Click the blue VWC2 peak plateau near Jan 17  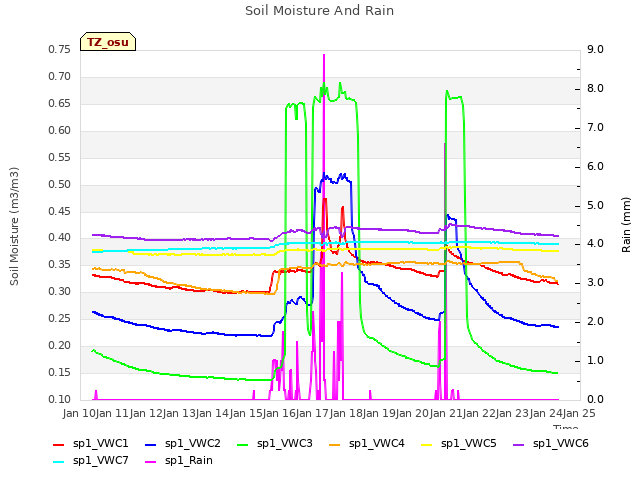coord(333,179)
